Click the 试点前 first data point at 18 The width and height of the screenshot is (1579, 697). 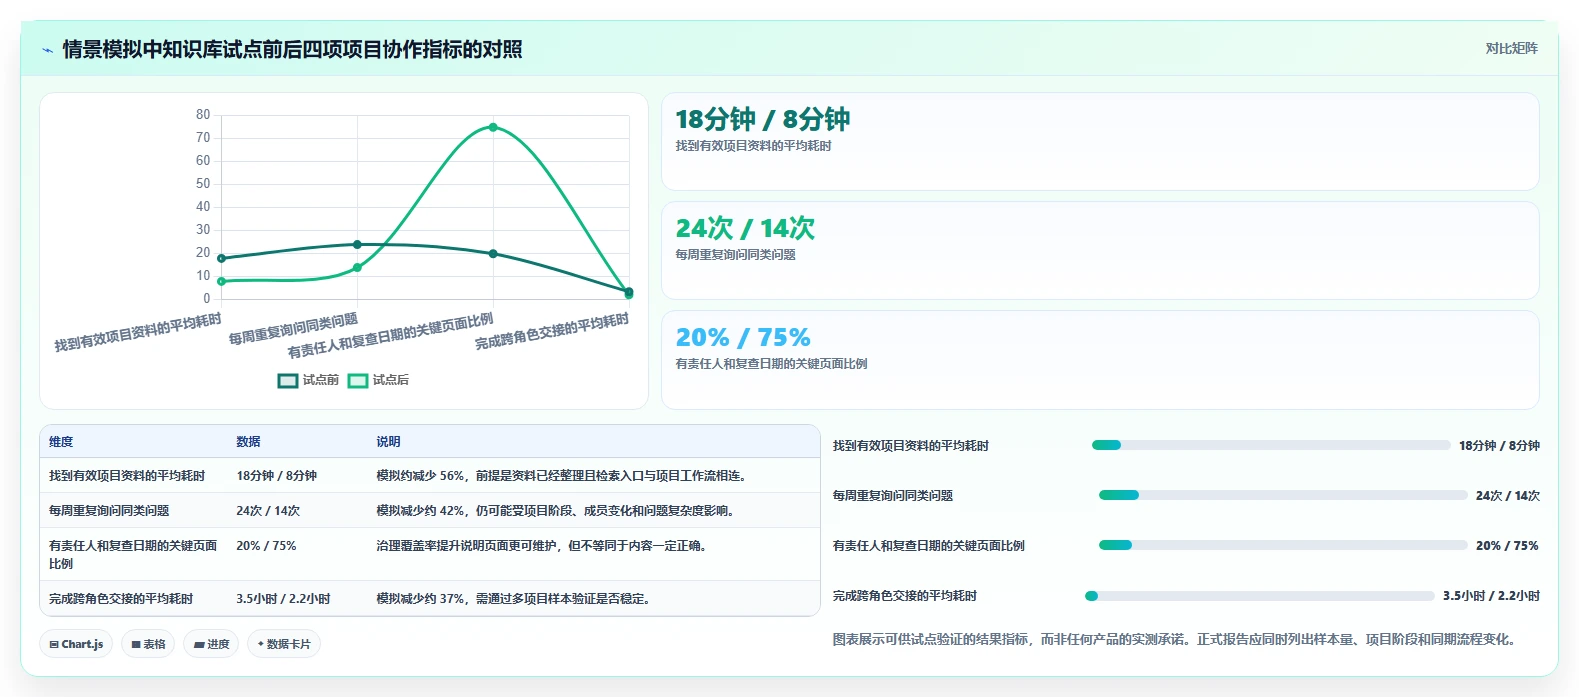click(221, 258)
